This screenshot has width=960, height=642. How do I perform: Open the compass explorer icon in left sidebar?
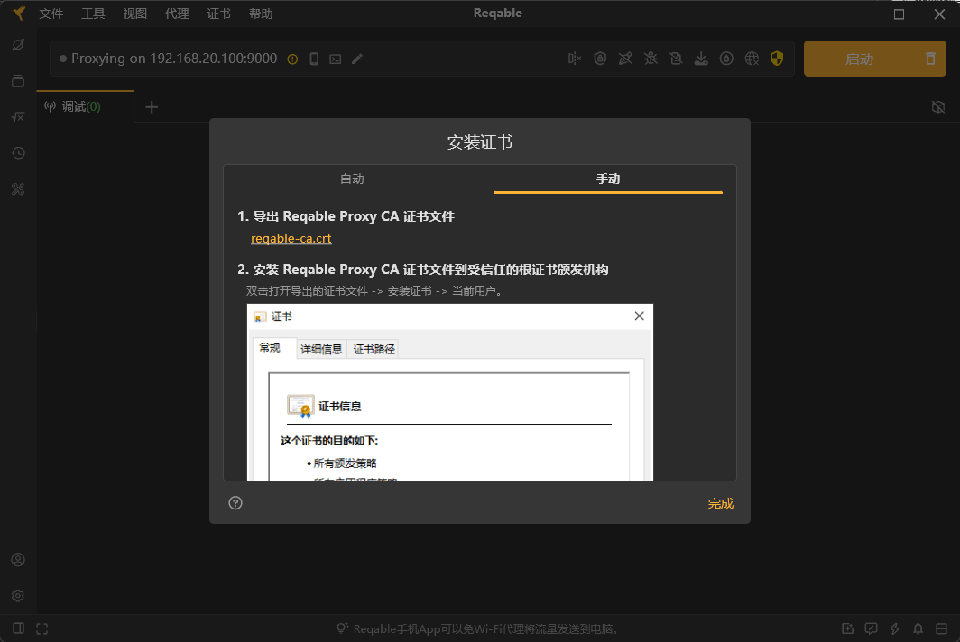point(17,45)
